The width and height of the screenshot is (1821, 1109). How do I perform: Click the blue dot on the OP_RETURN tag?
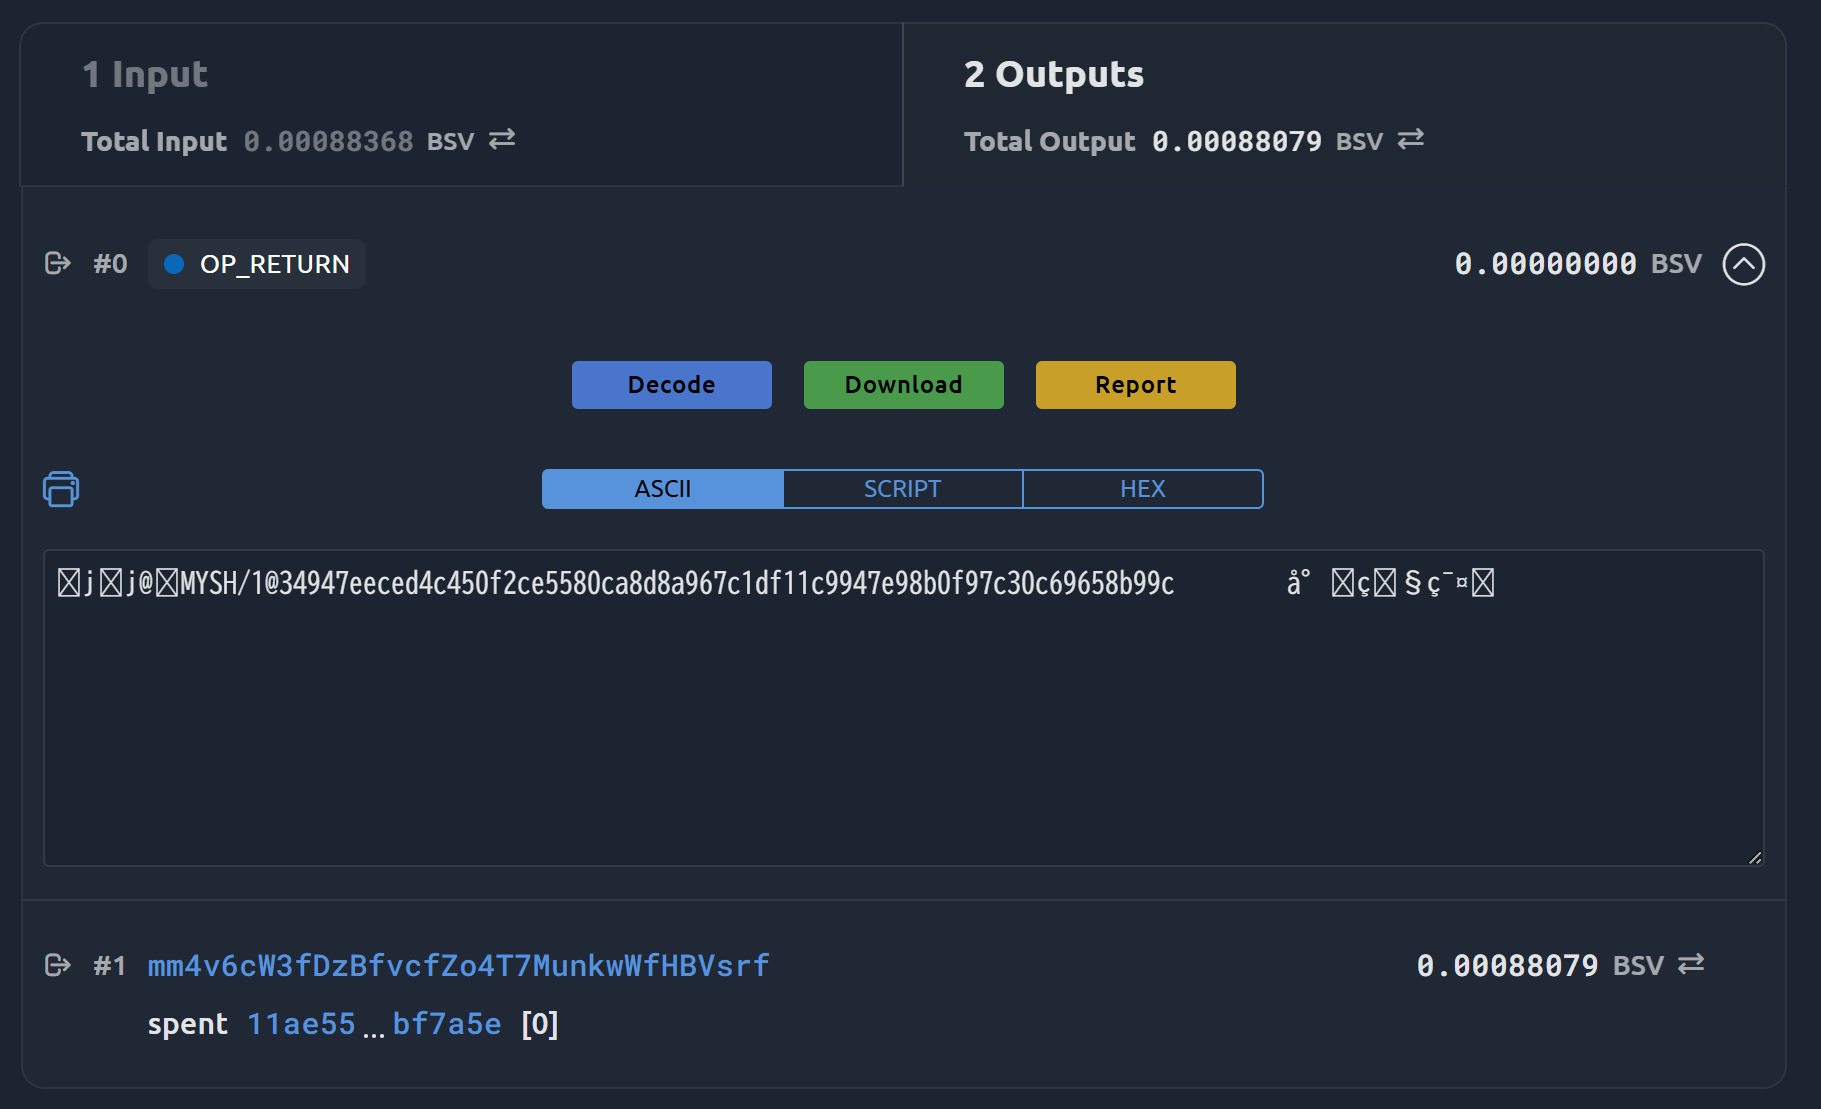(174, 264)
